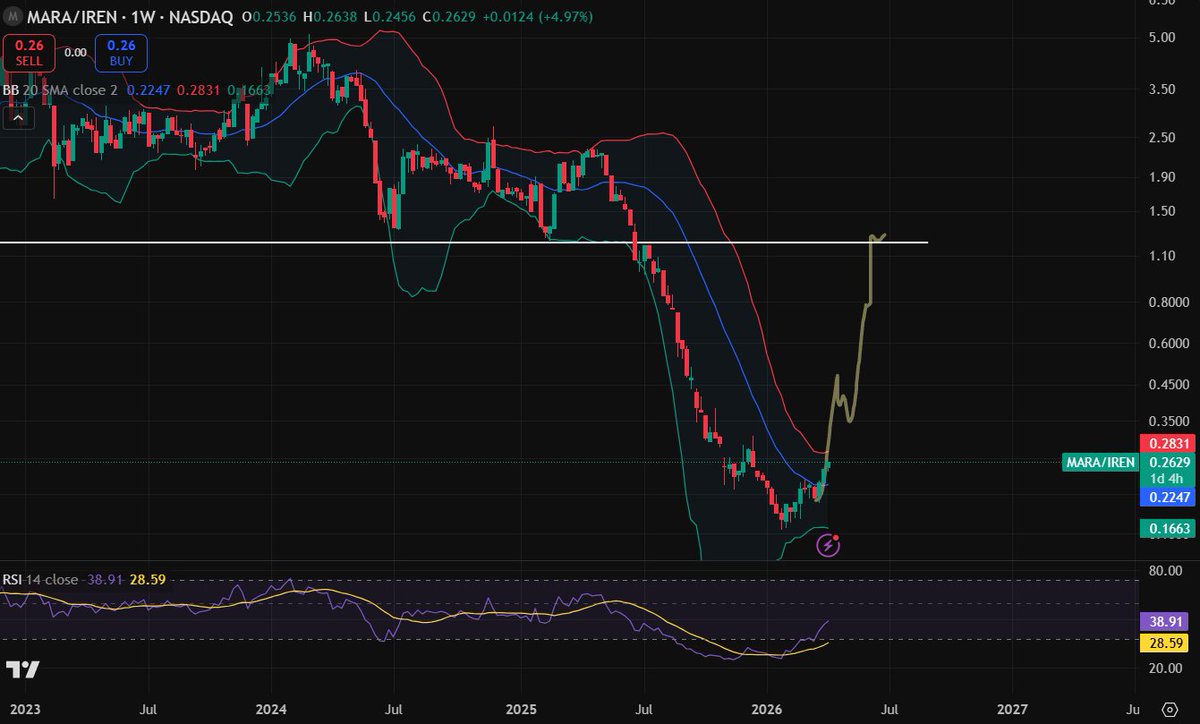Click the red 0.2831 value in BB legend

click(198, 89)
